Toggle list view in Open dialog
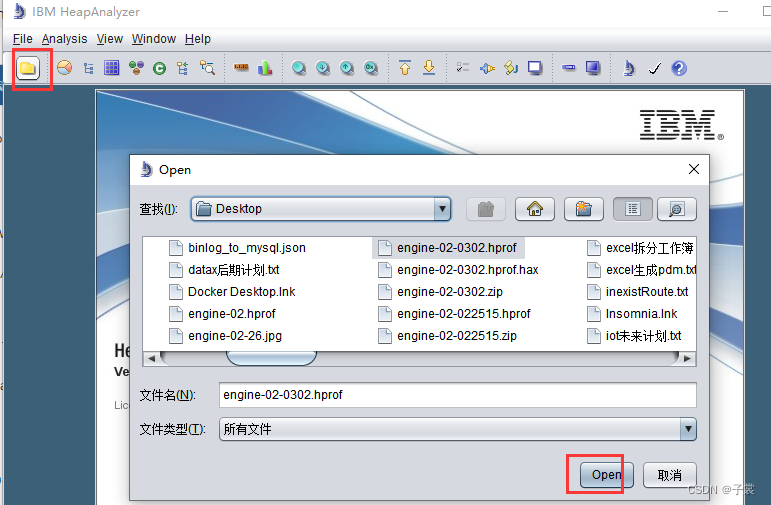The image size is (771, 505). pyautogui.click(x=633, y=209)
